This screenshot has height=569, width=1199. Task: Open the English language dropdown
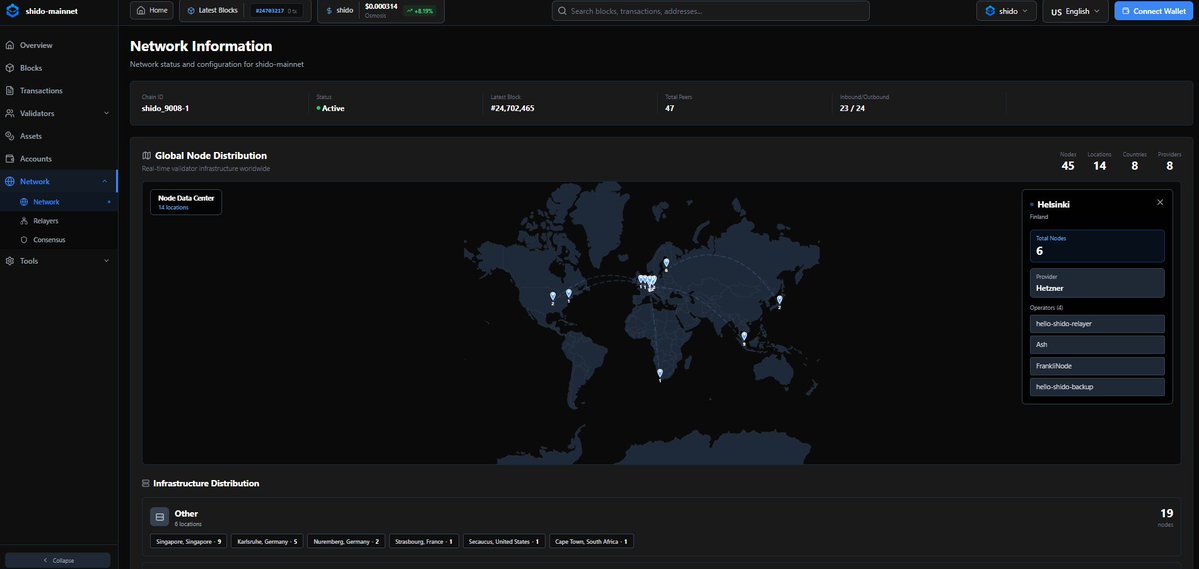point(1076,11)
